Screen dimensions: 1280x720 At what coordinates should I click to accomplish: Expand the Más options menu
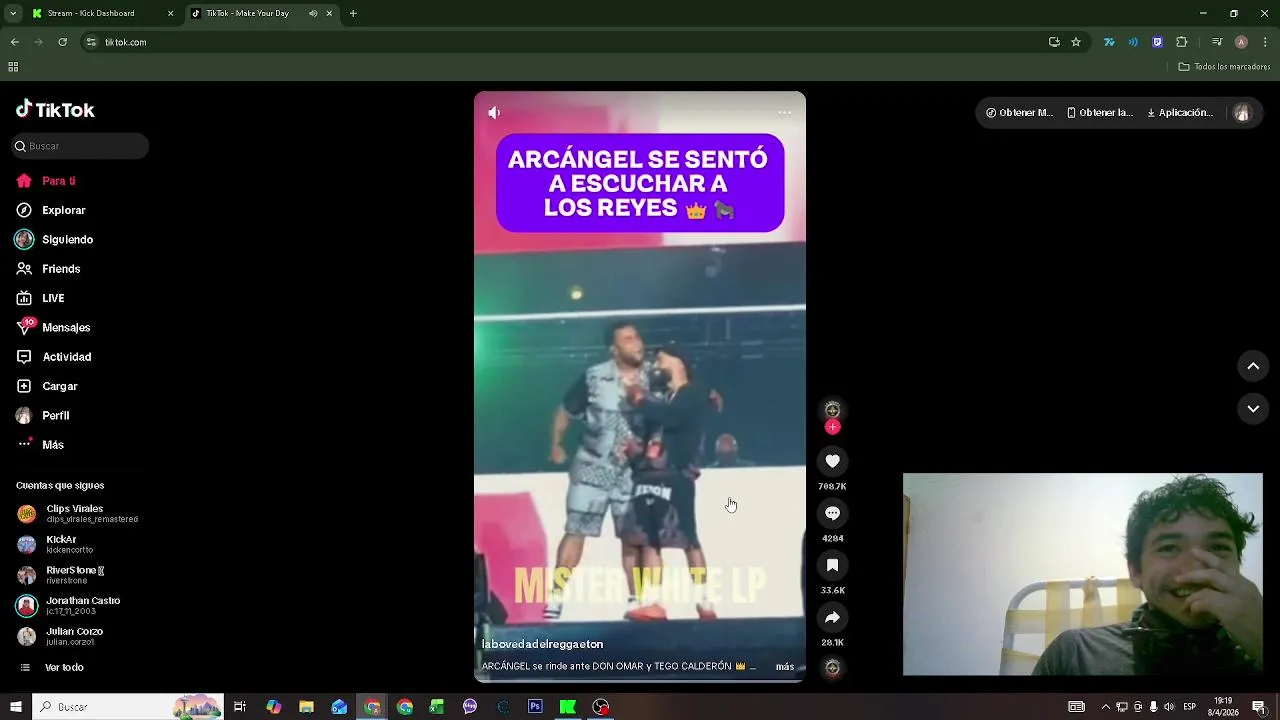(x=40, y=445)
